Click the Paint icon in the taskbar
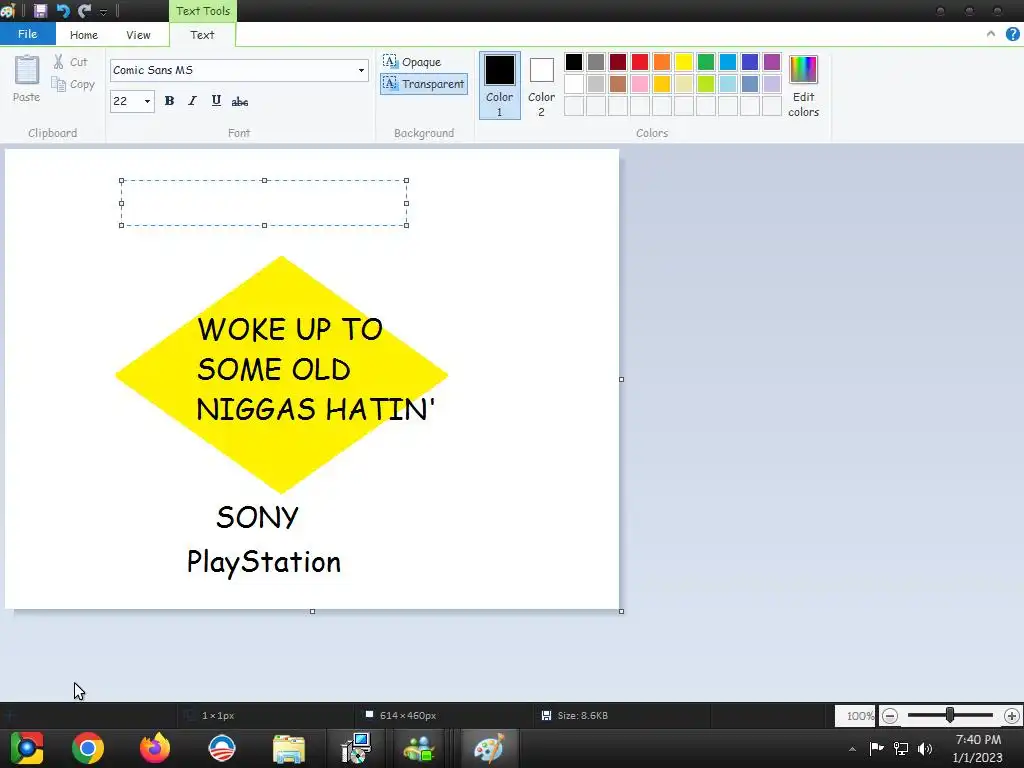This screenshot has height=768, width=1024. click(489, 748)
